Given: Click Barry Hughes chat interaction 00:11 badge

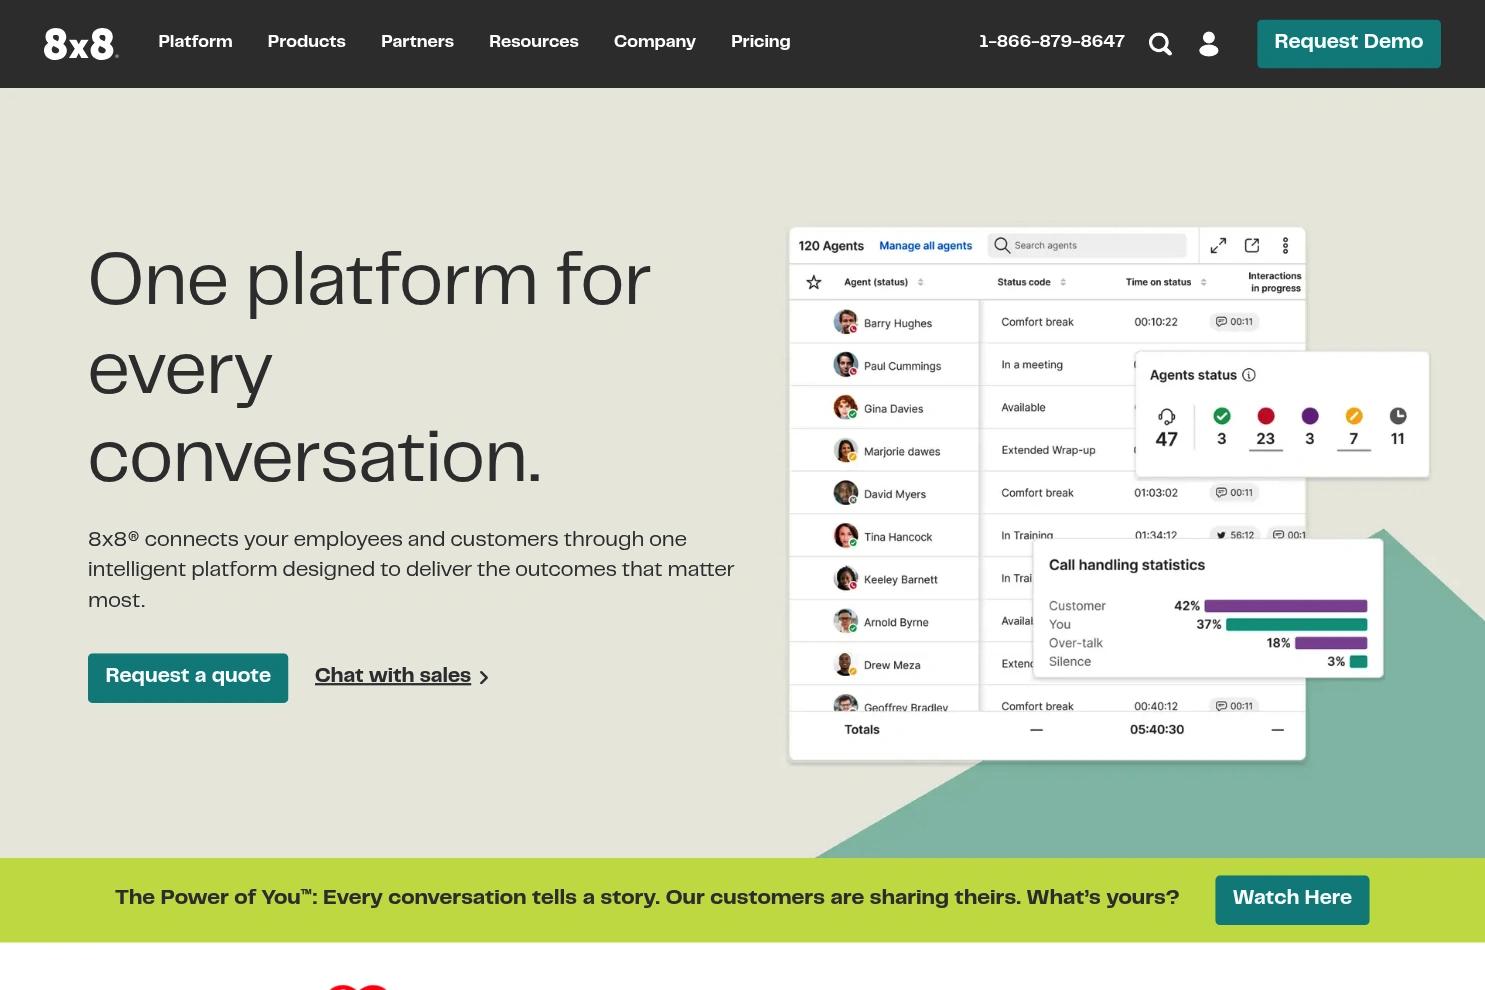Looking at the screenshot, I should [1234, 322].
